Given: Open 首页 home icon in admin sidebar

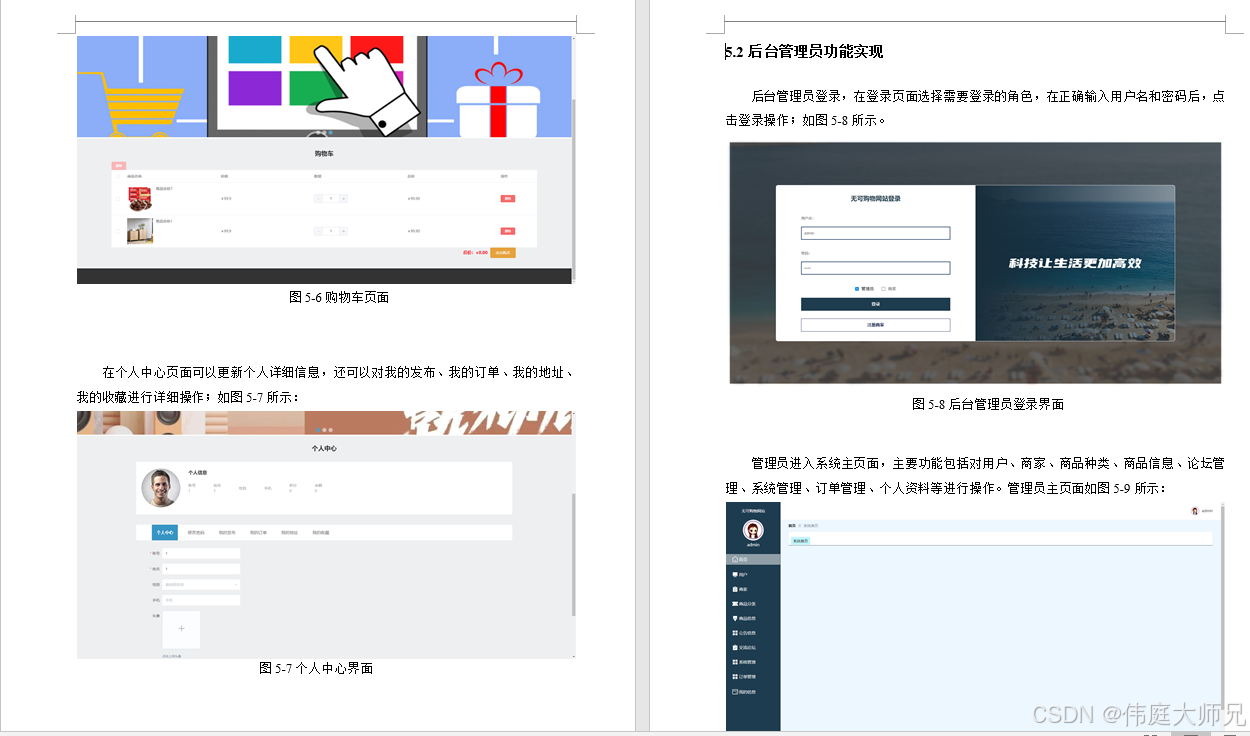Looking at the screenshot, I should pos(735,559).
